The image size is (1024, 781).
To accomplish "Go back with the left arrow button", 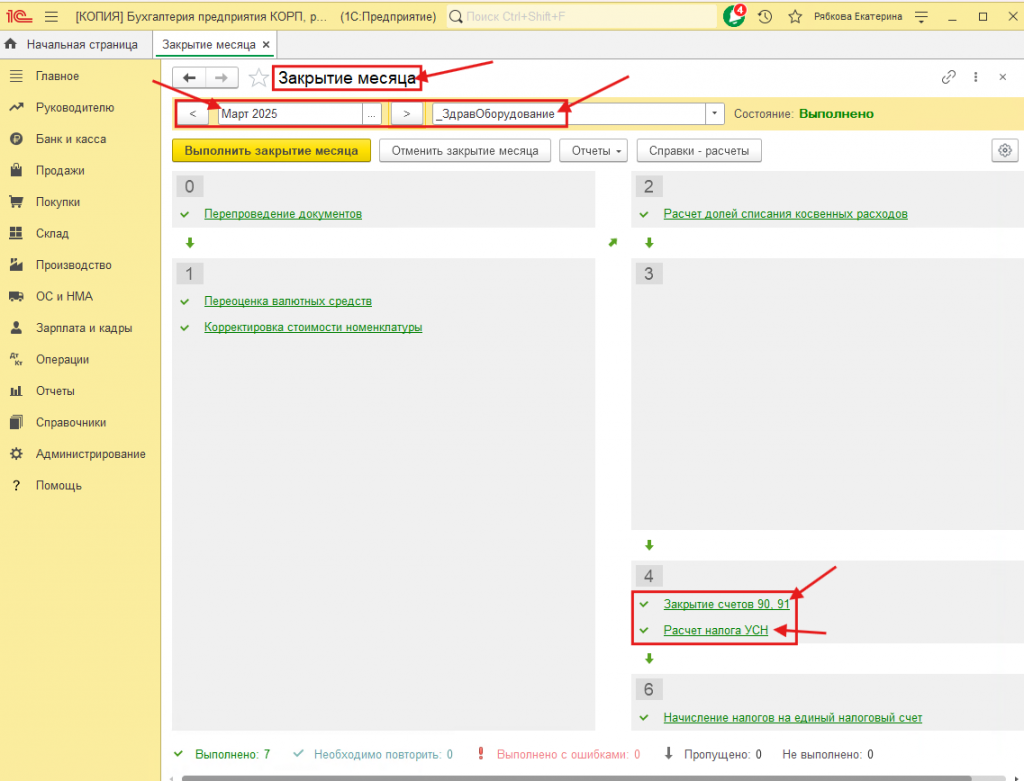I will pos(189,78).
